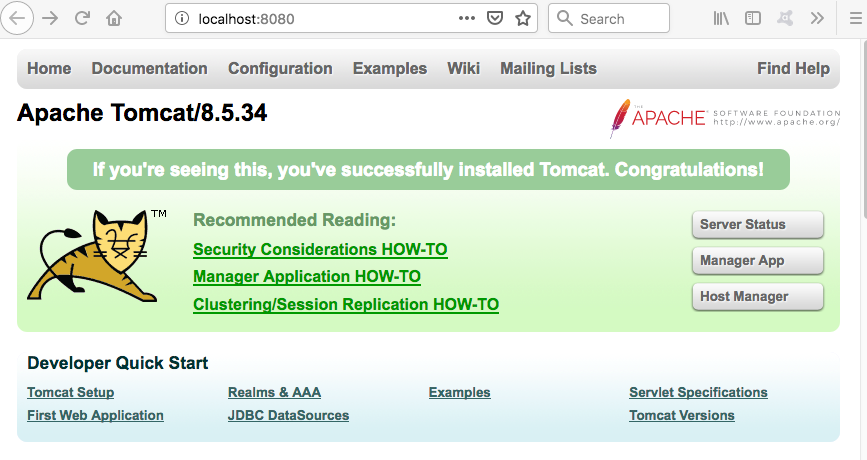Open Clustering/Session Replication HOW-TO link
This screenshot has height=460, width=867.
coord(346,305)
